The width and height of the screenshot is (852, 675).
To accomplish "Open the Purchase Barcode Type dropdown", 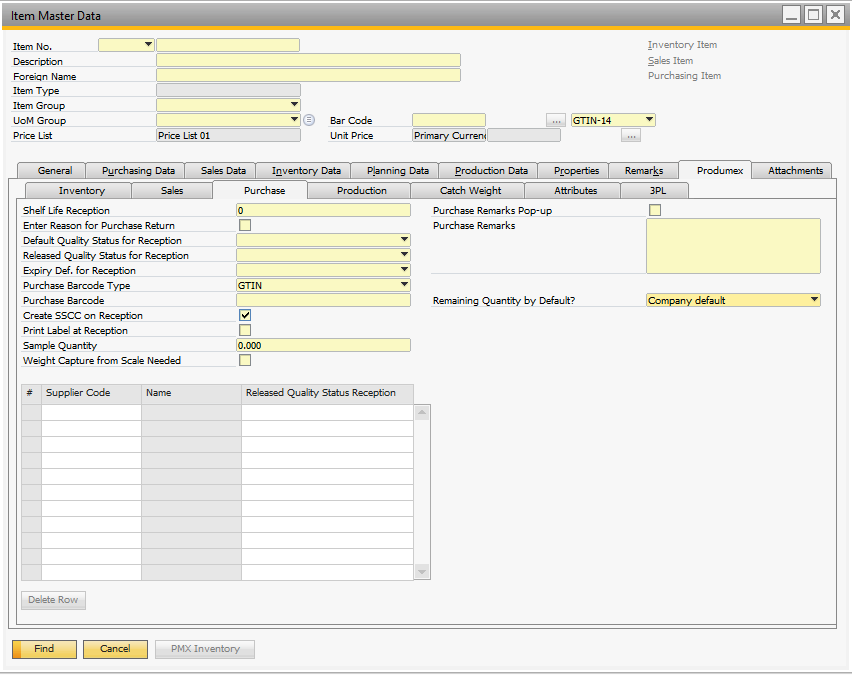I will 404,285.
